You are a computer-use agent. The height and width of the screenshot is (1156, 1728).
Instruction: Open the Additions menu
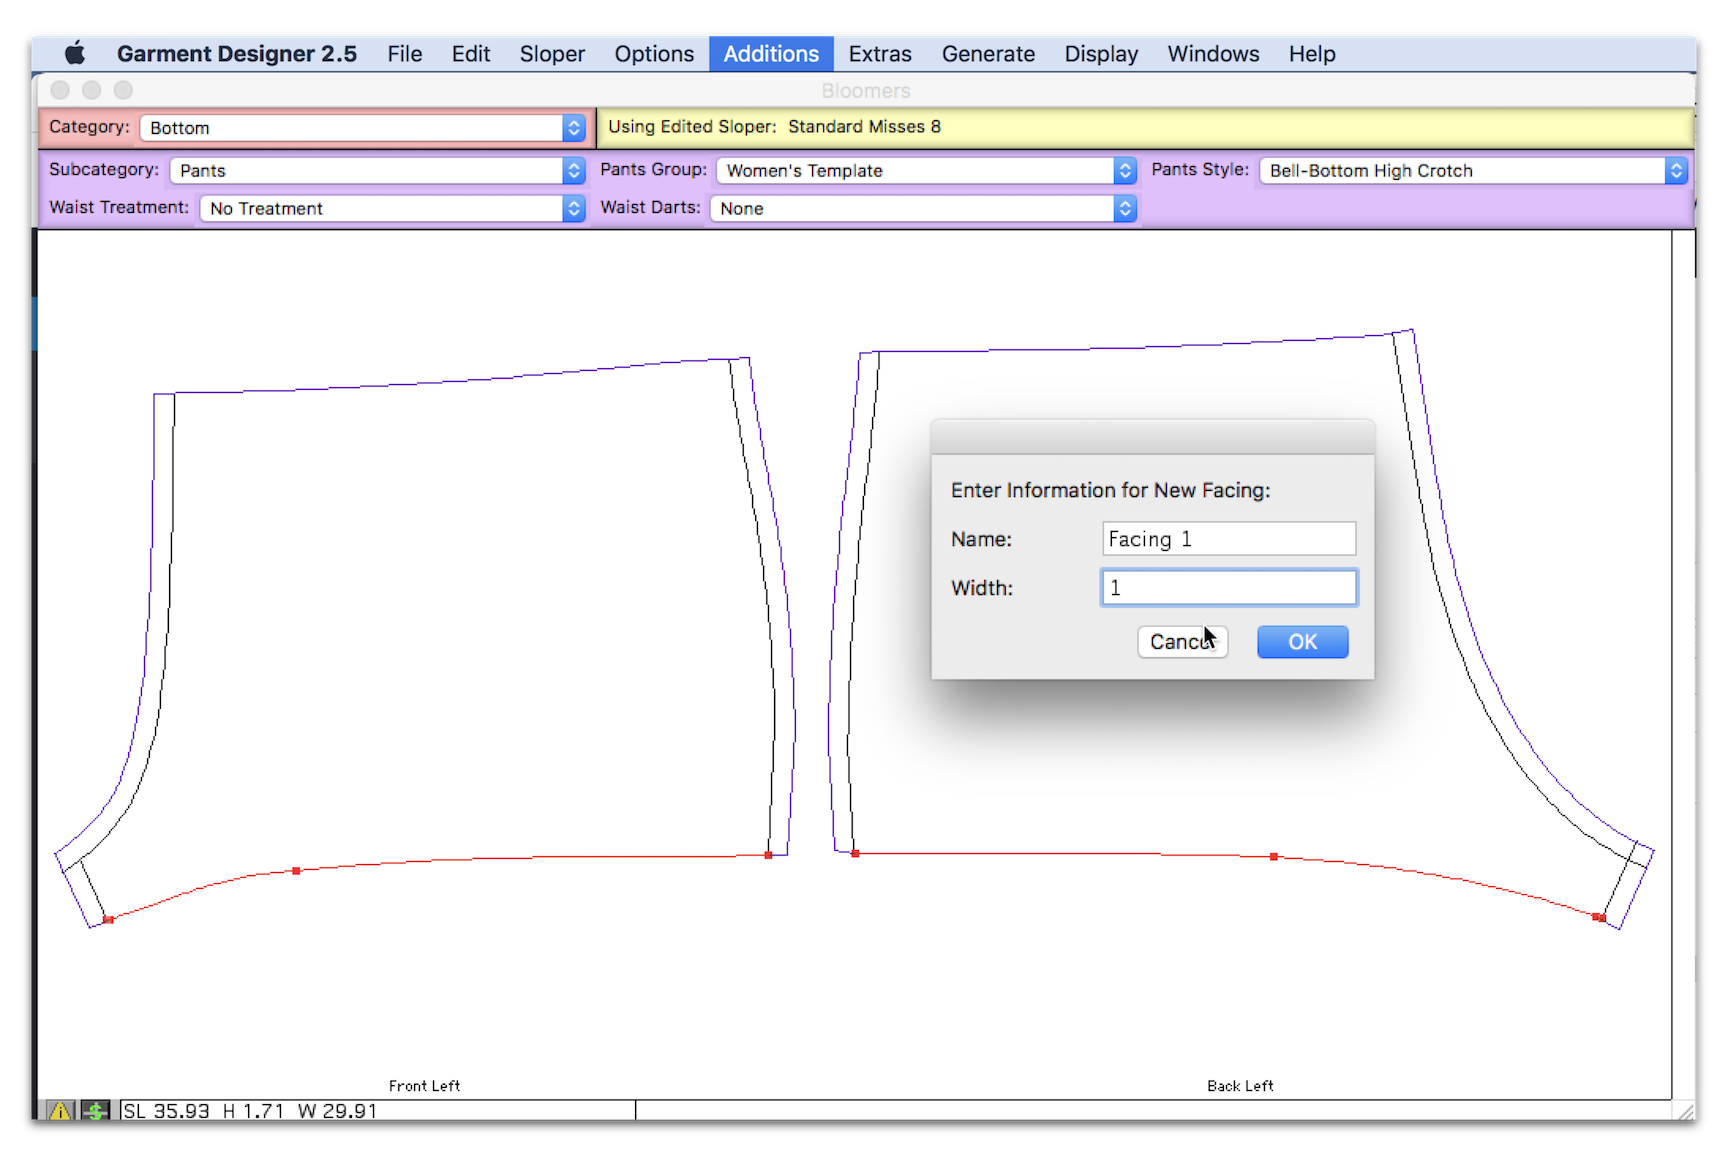(x=771, y=54)
